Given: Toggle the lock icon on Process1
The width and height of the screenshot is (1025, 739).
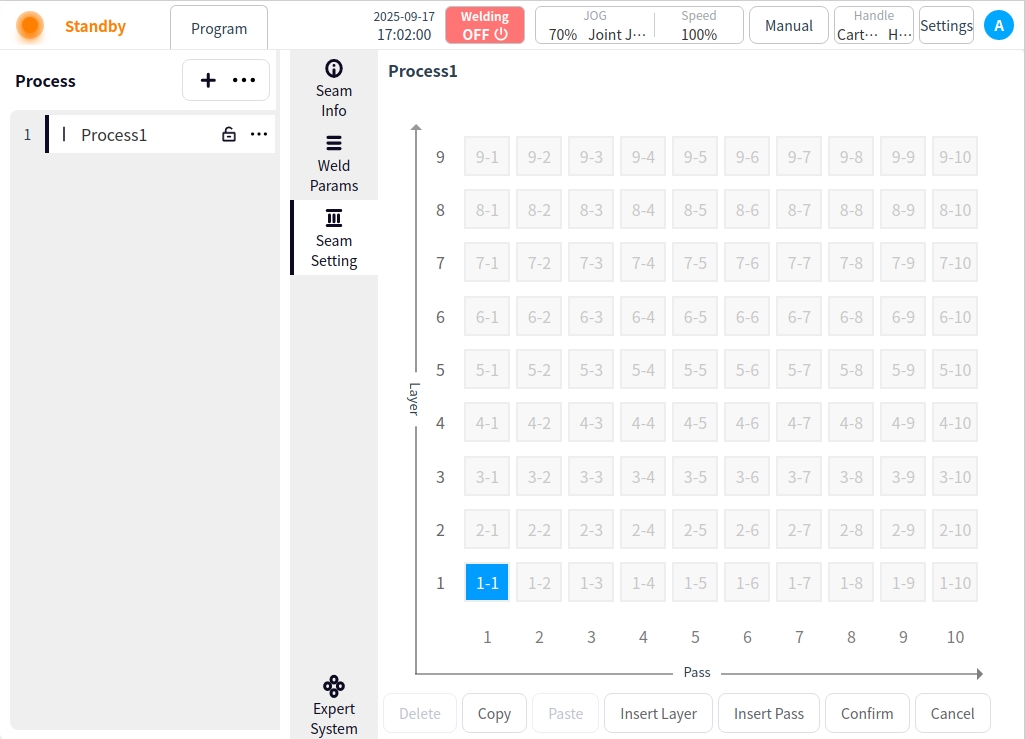Looking at the screenshot, I should [x=229, y=134].
